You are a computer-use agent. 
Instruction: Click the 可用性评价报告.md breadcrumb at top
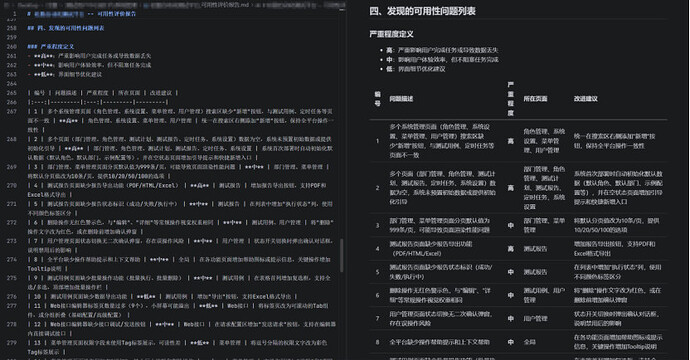point(225,5)
